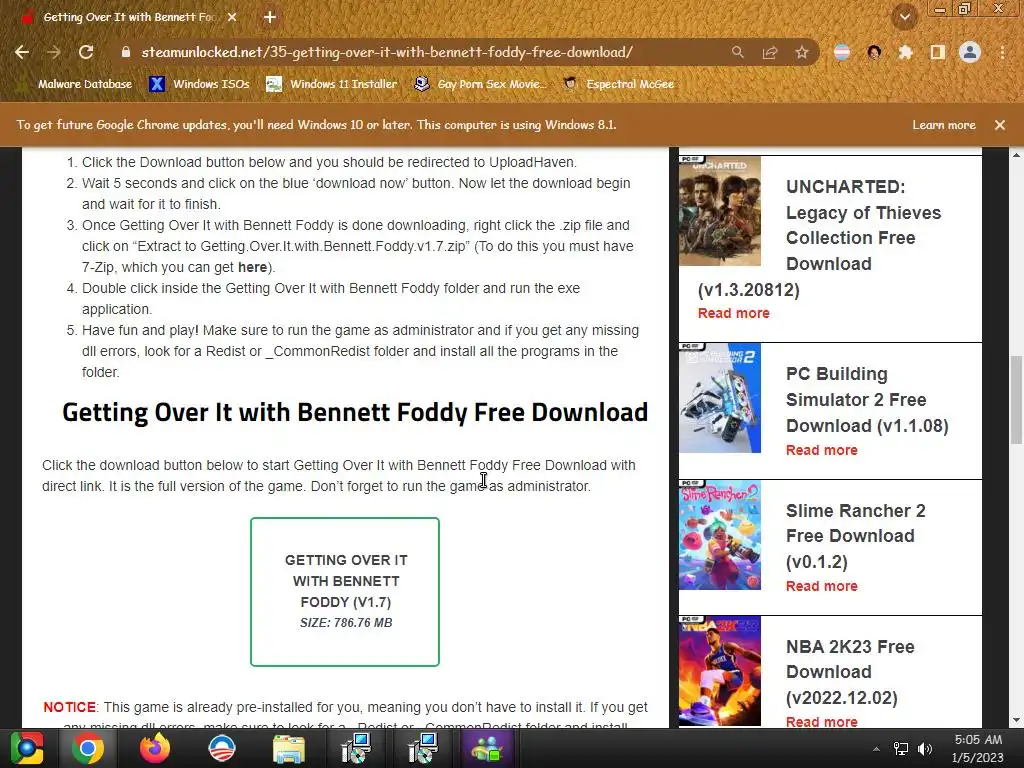Click the red NOTICE label text
This screenshot has height=768, width=1024.
pyautogui.click(x=69, y=707)
